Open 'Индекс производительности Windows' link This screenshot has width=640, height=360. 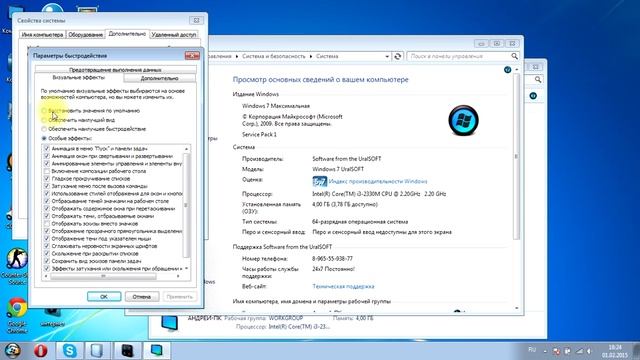pyautogui.click(x=378, y=181)
